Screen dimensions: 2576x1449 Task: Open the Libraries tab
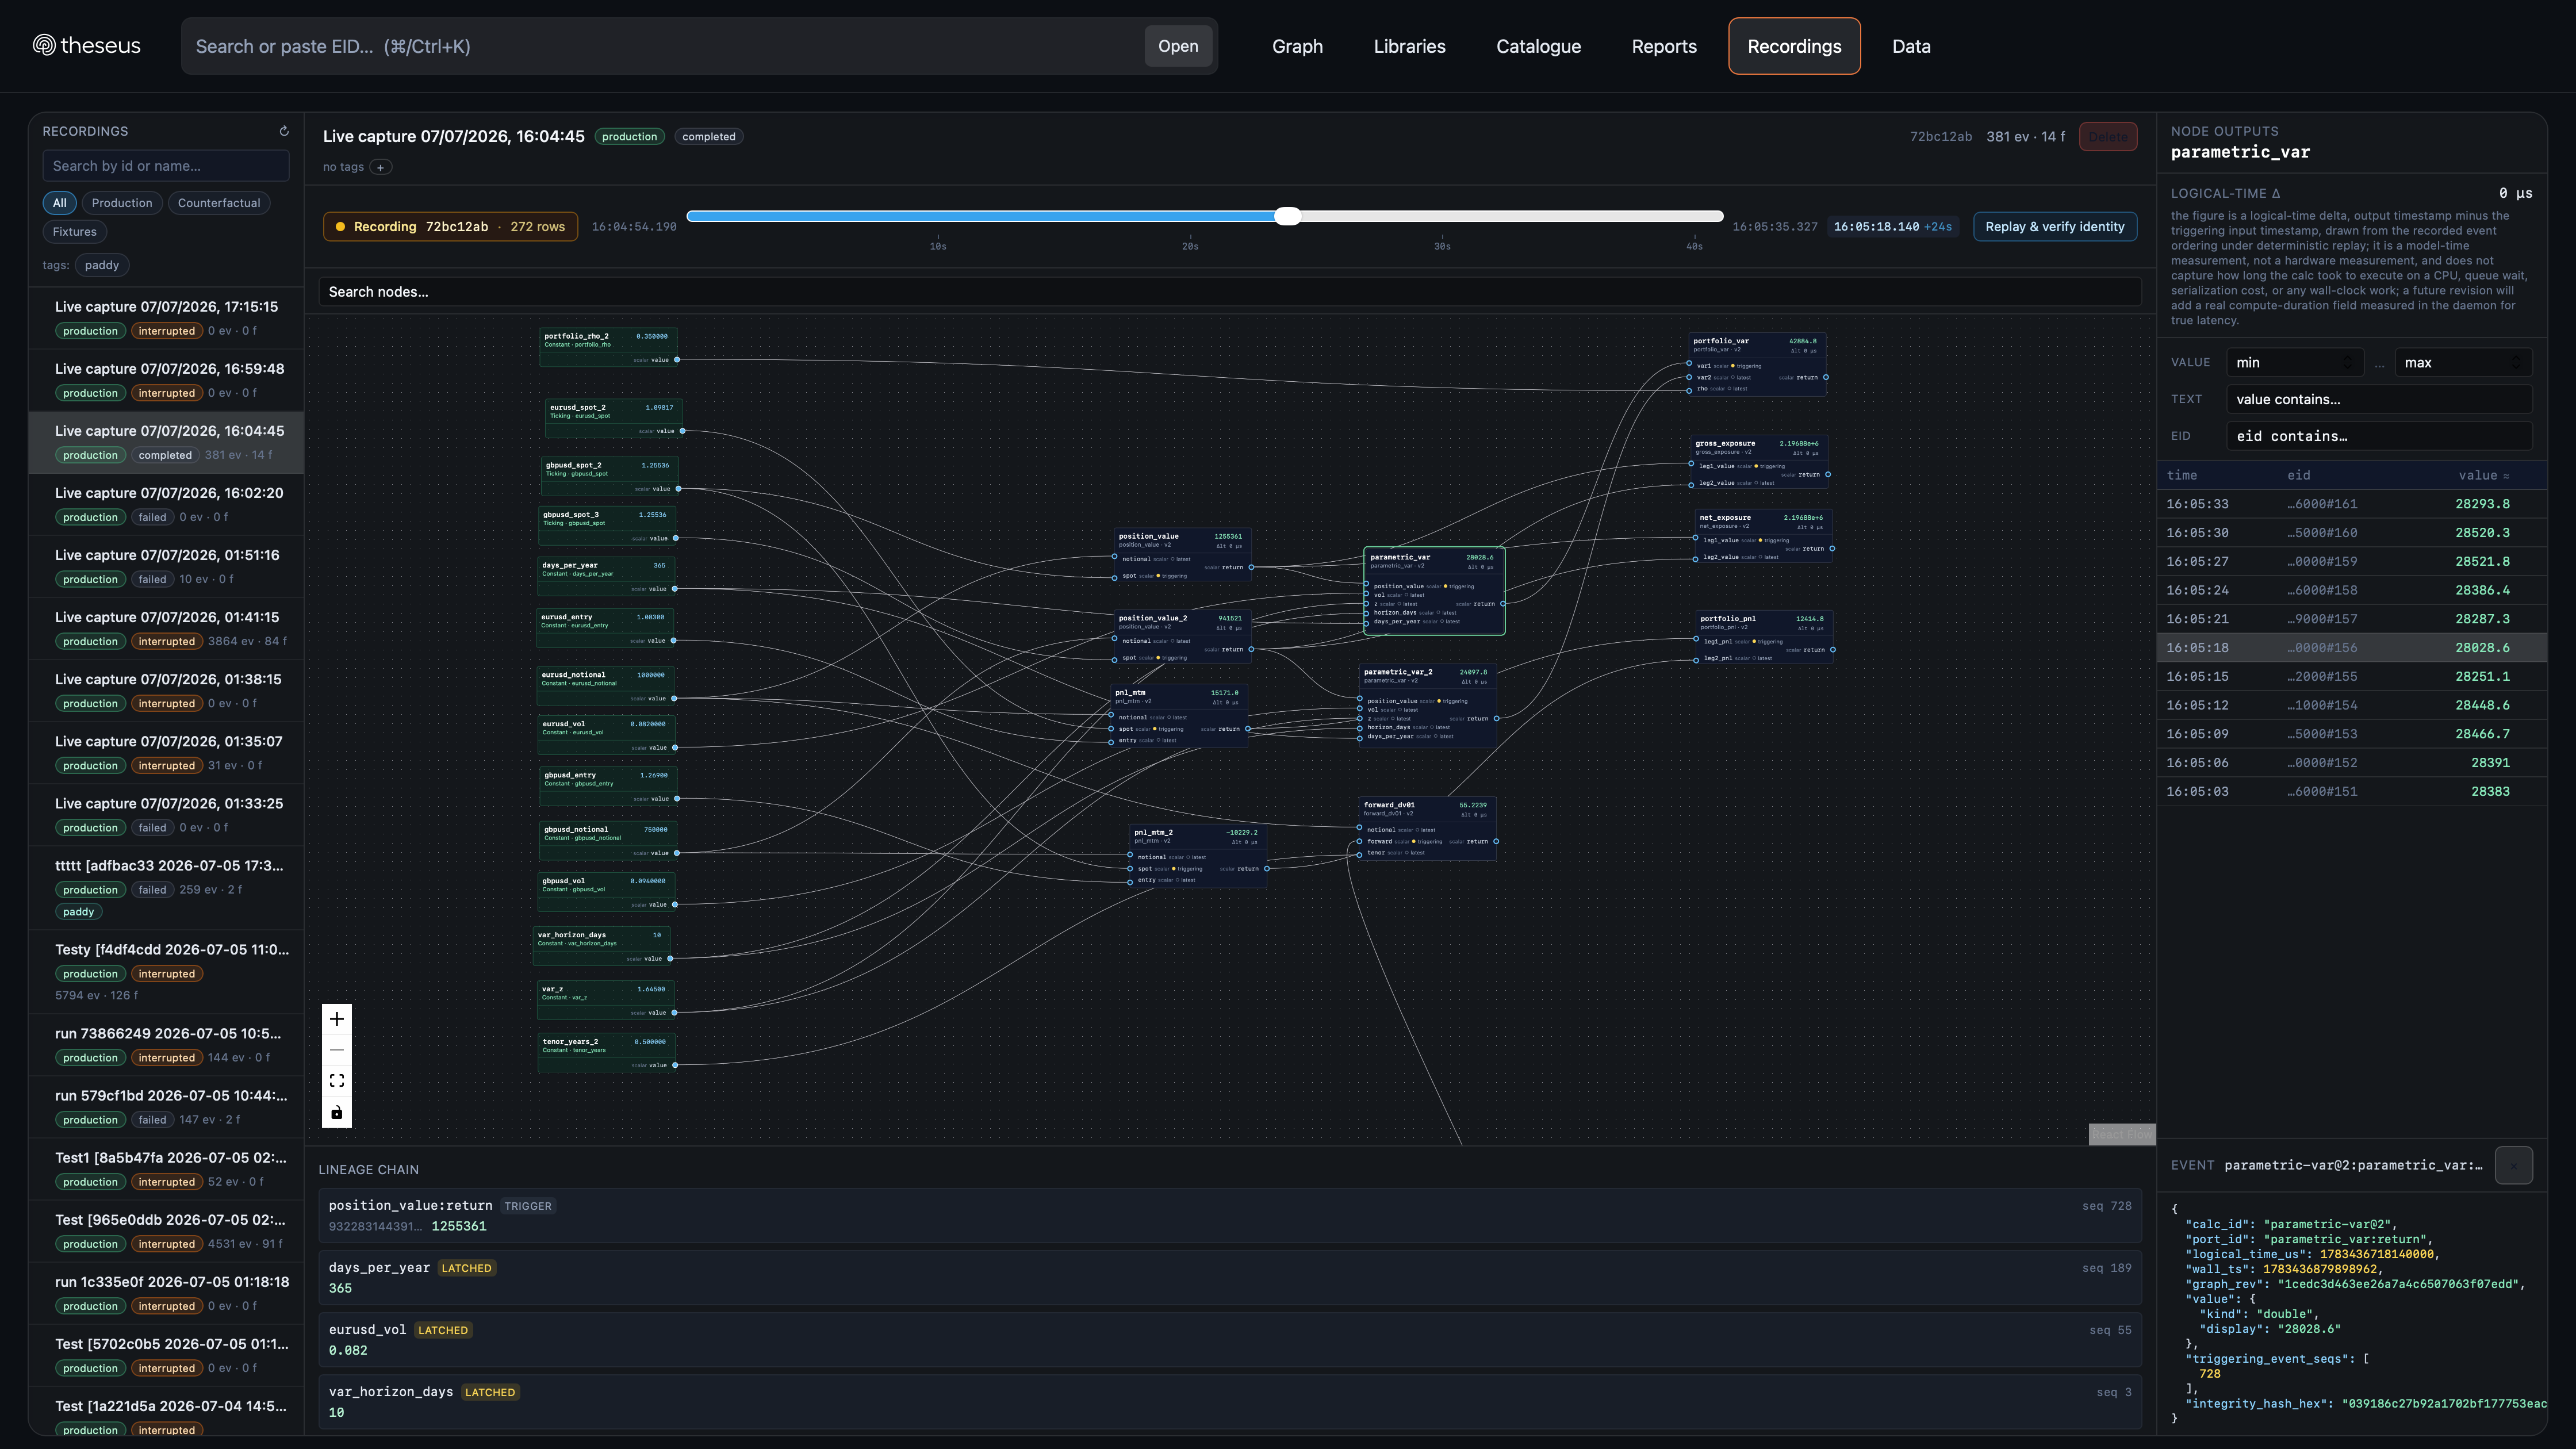(x=1409, y=46)
